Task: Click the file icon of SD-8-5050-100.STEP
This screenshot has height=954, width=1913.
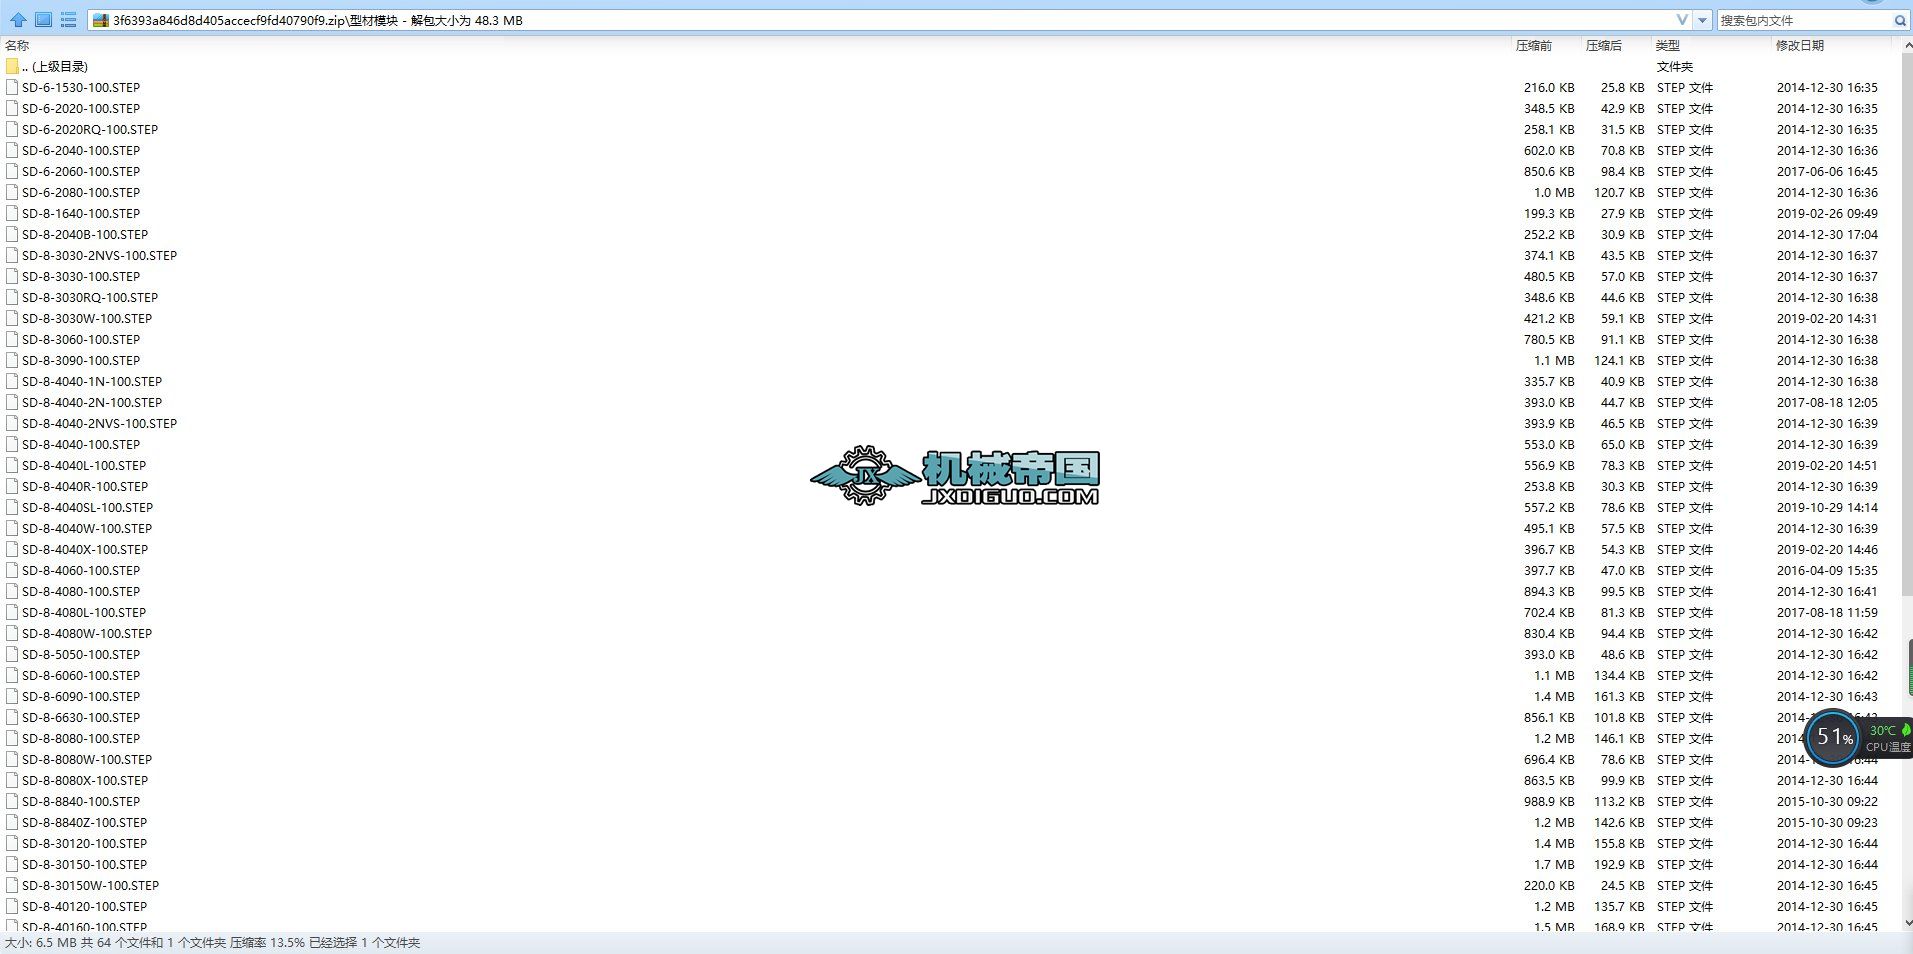Action: 12,654
